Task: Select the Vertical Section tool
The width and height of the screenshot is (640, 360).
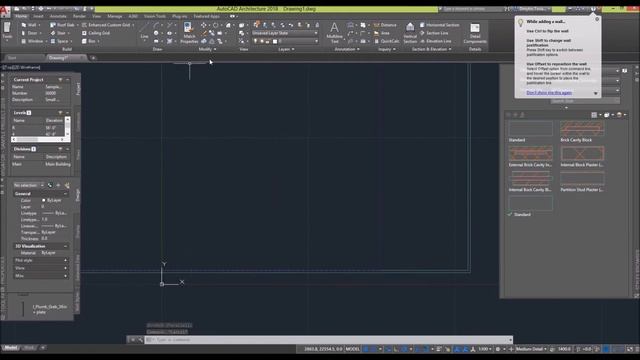Action: tap(410, 33)
